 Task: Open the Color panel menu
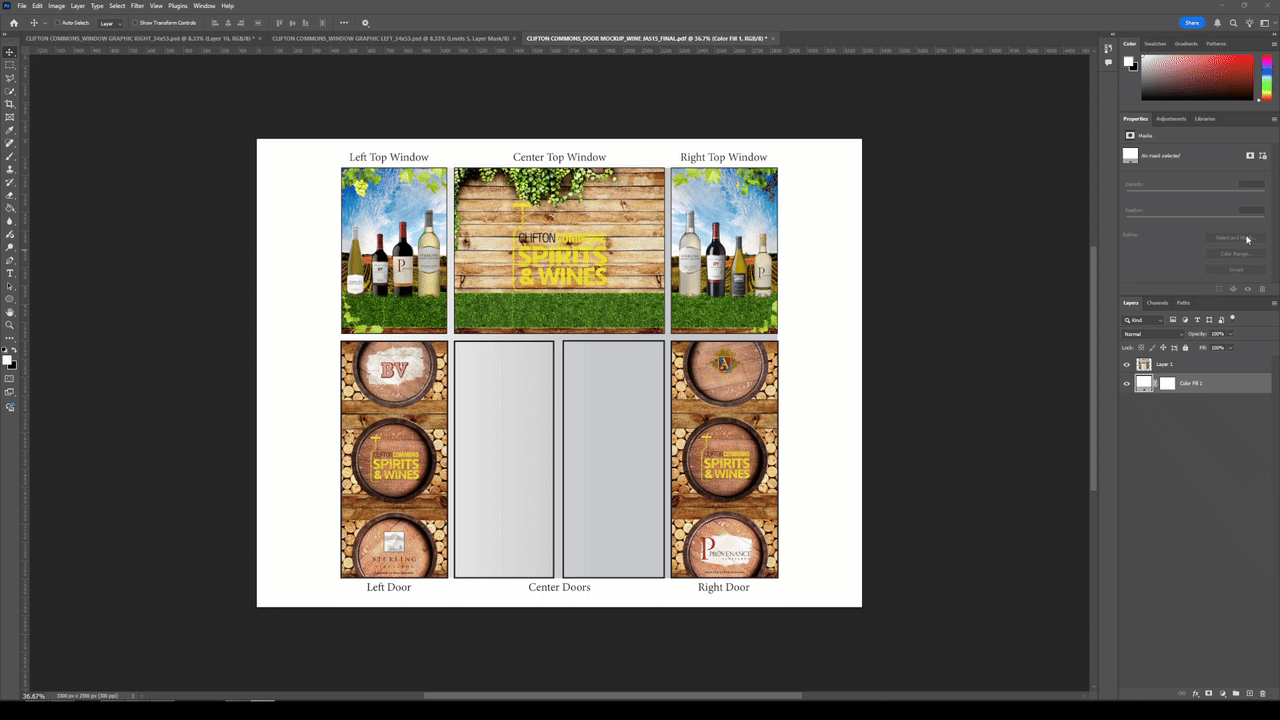click(x=1274, y=44)
